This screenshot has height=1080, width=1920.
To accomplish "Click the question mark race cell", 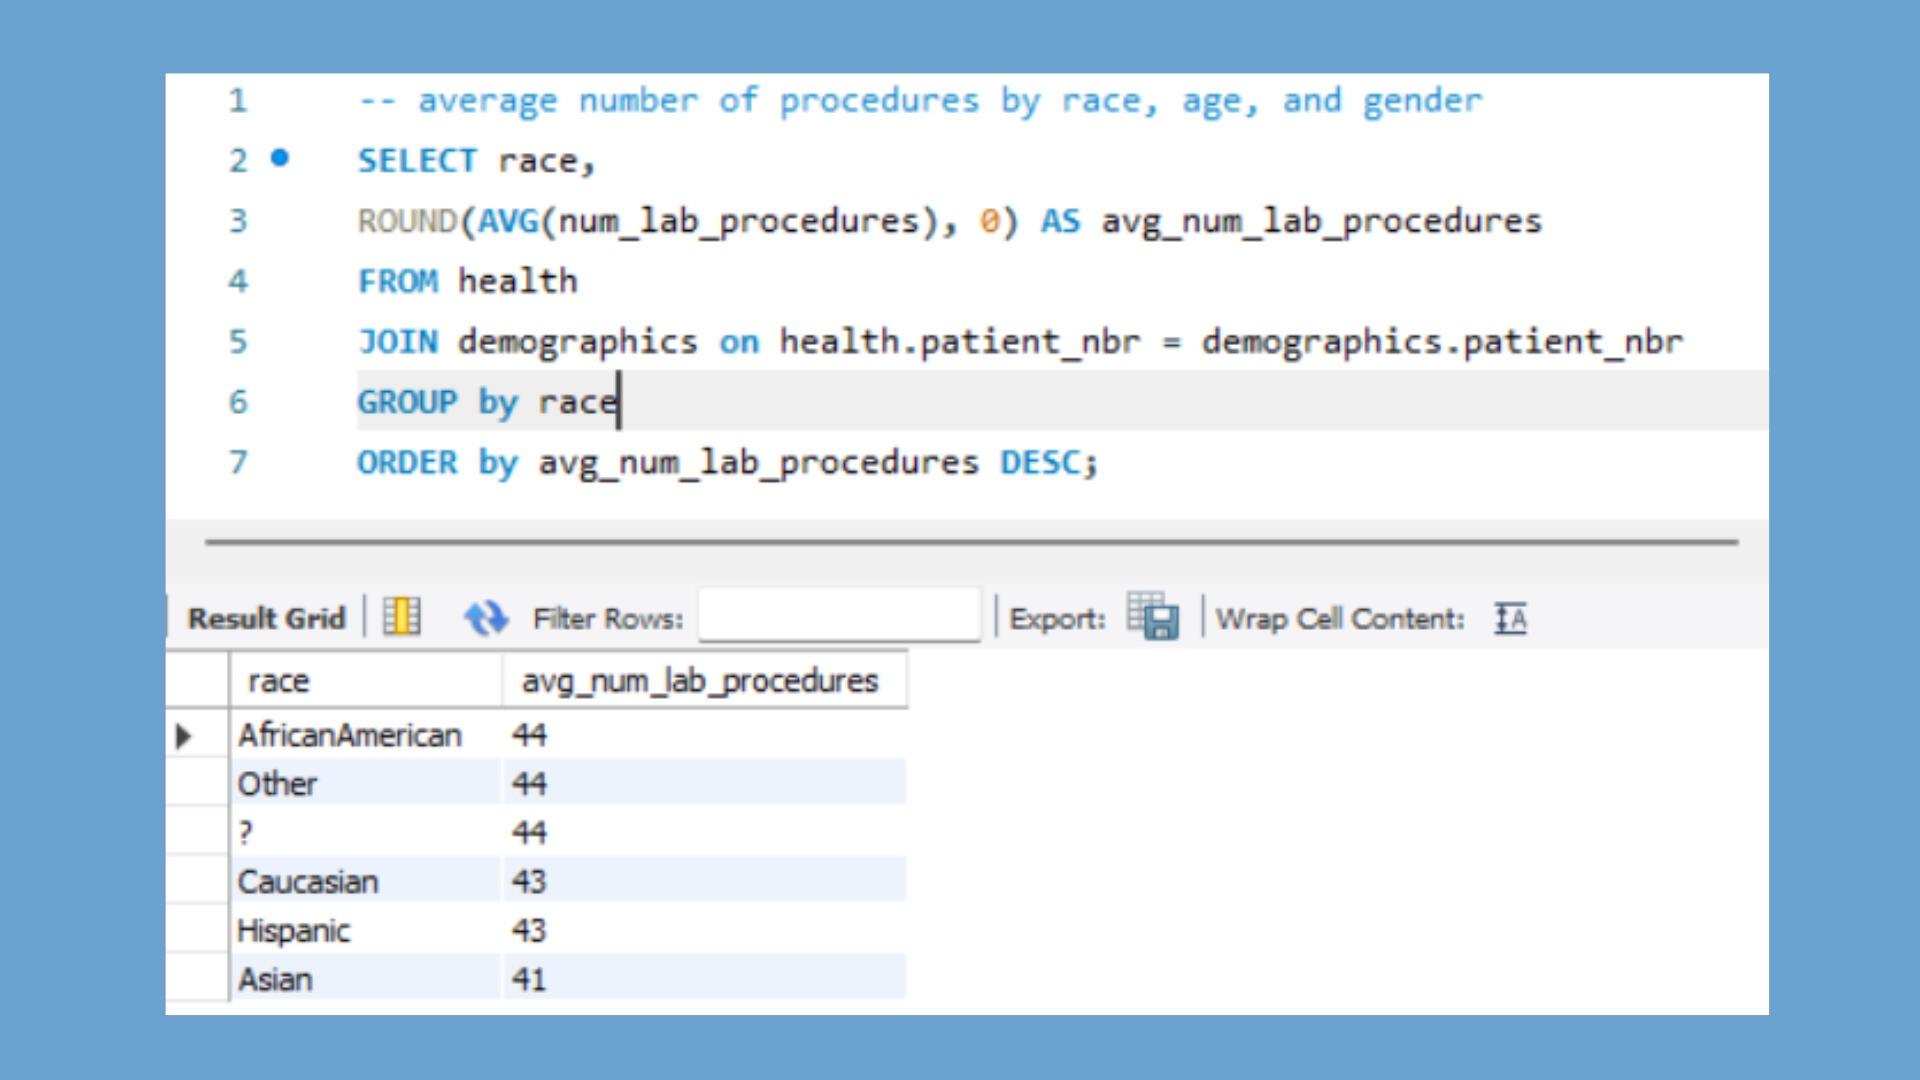I will click(x=246, y=833).
